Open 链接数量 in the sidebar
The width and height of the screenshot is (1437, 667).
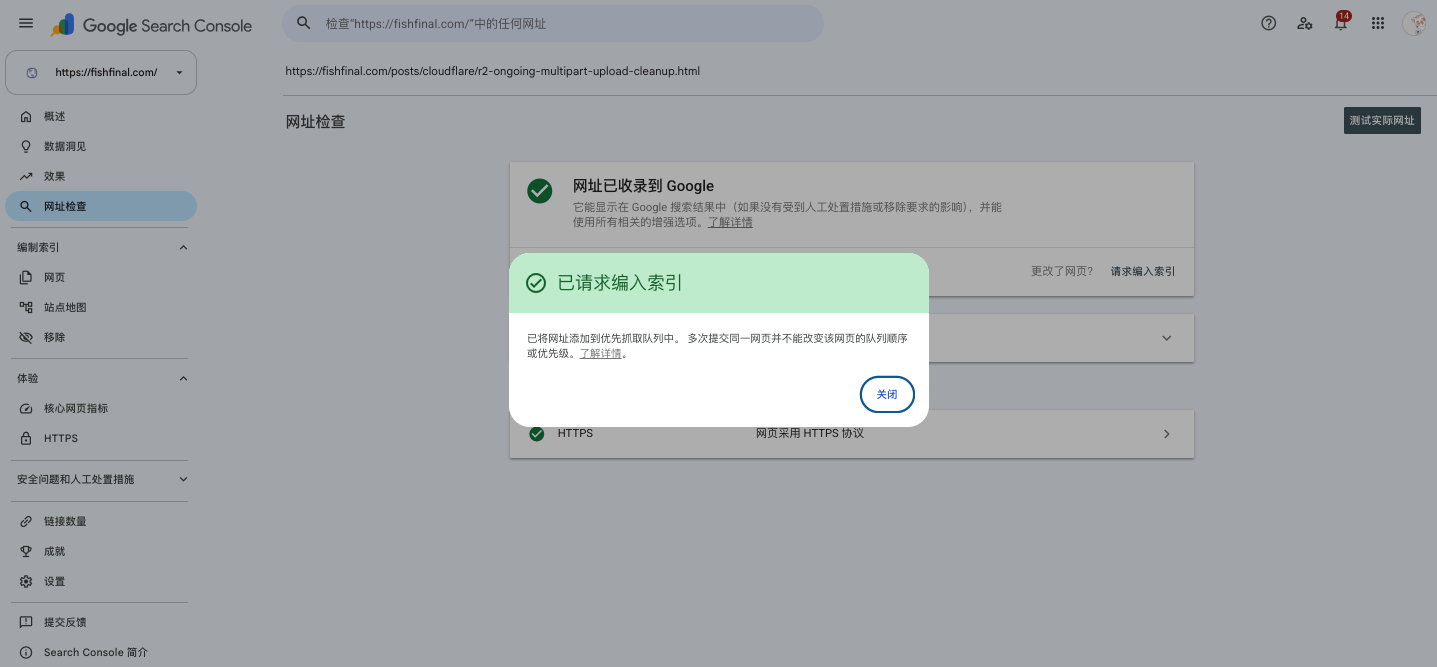point(101,521)
